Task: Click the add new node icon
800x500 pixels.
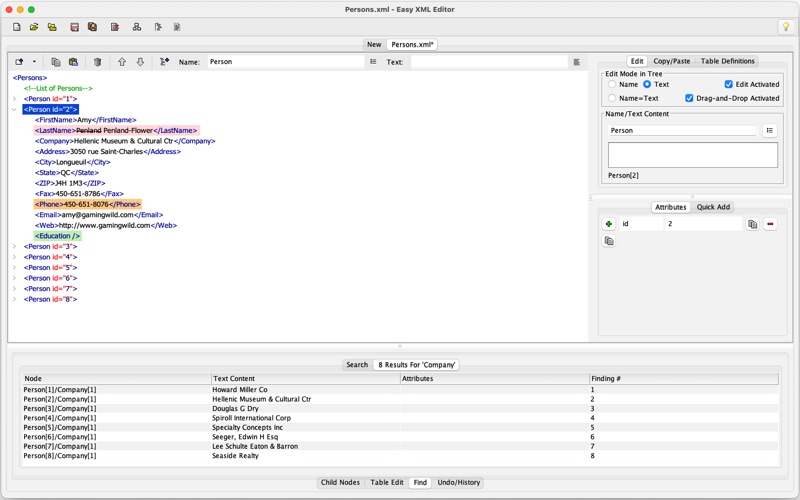Action: (x=19, y=62)
